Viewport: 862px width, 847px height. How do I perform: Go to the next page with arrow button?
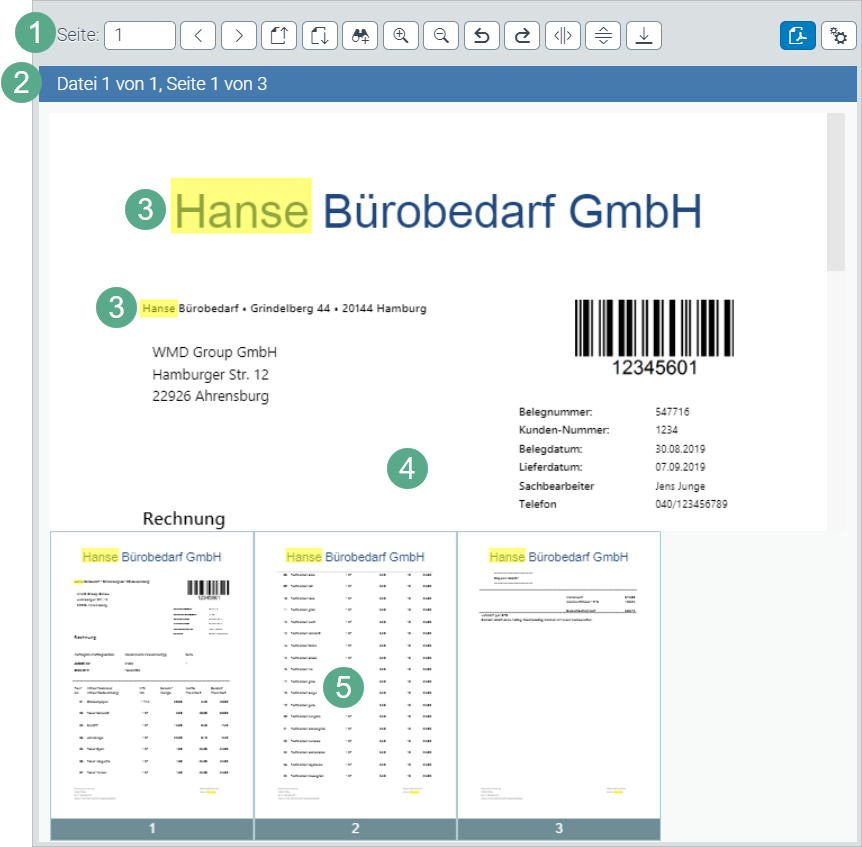coord(238,35)
